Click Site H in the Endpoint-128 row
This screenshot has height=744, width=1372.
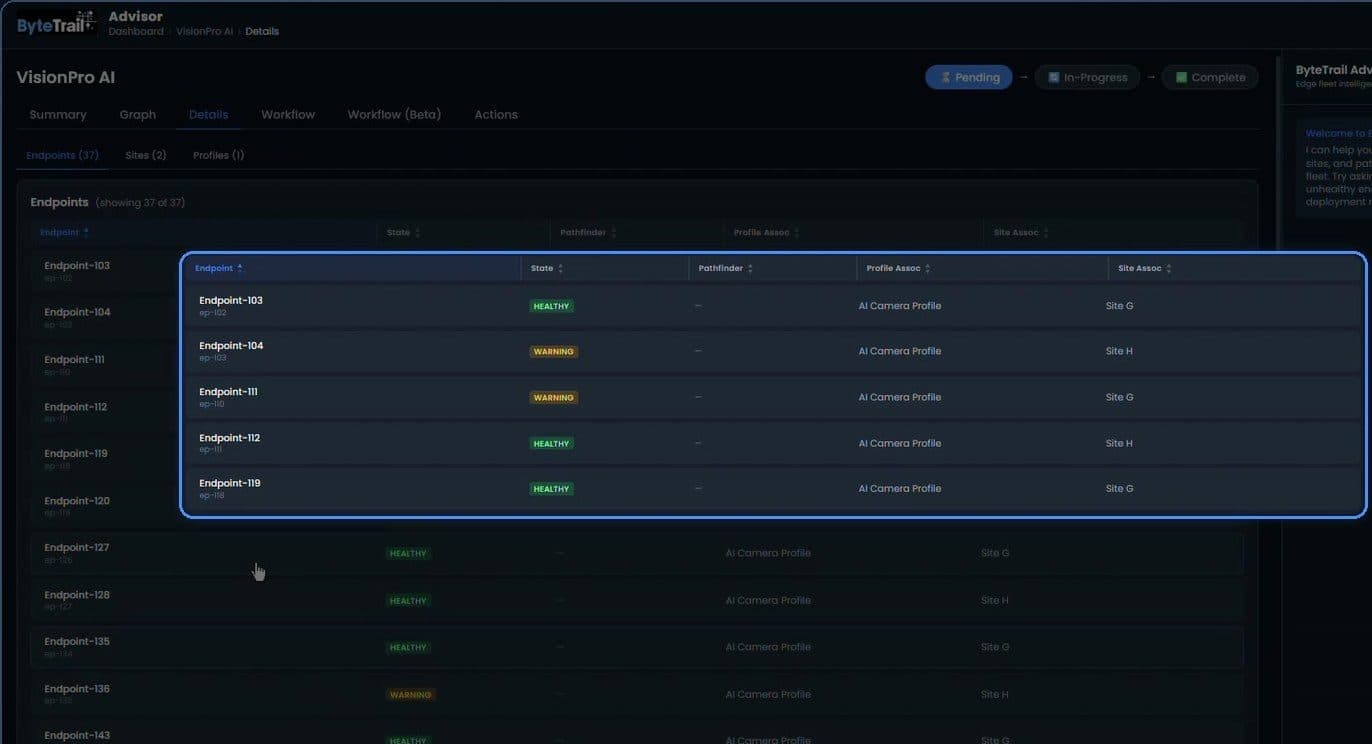coord(995,600)
